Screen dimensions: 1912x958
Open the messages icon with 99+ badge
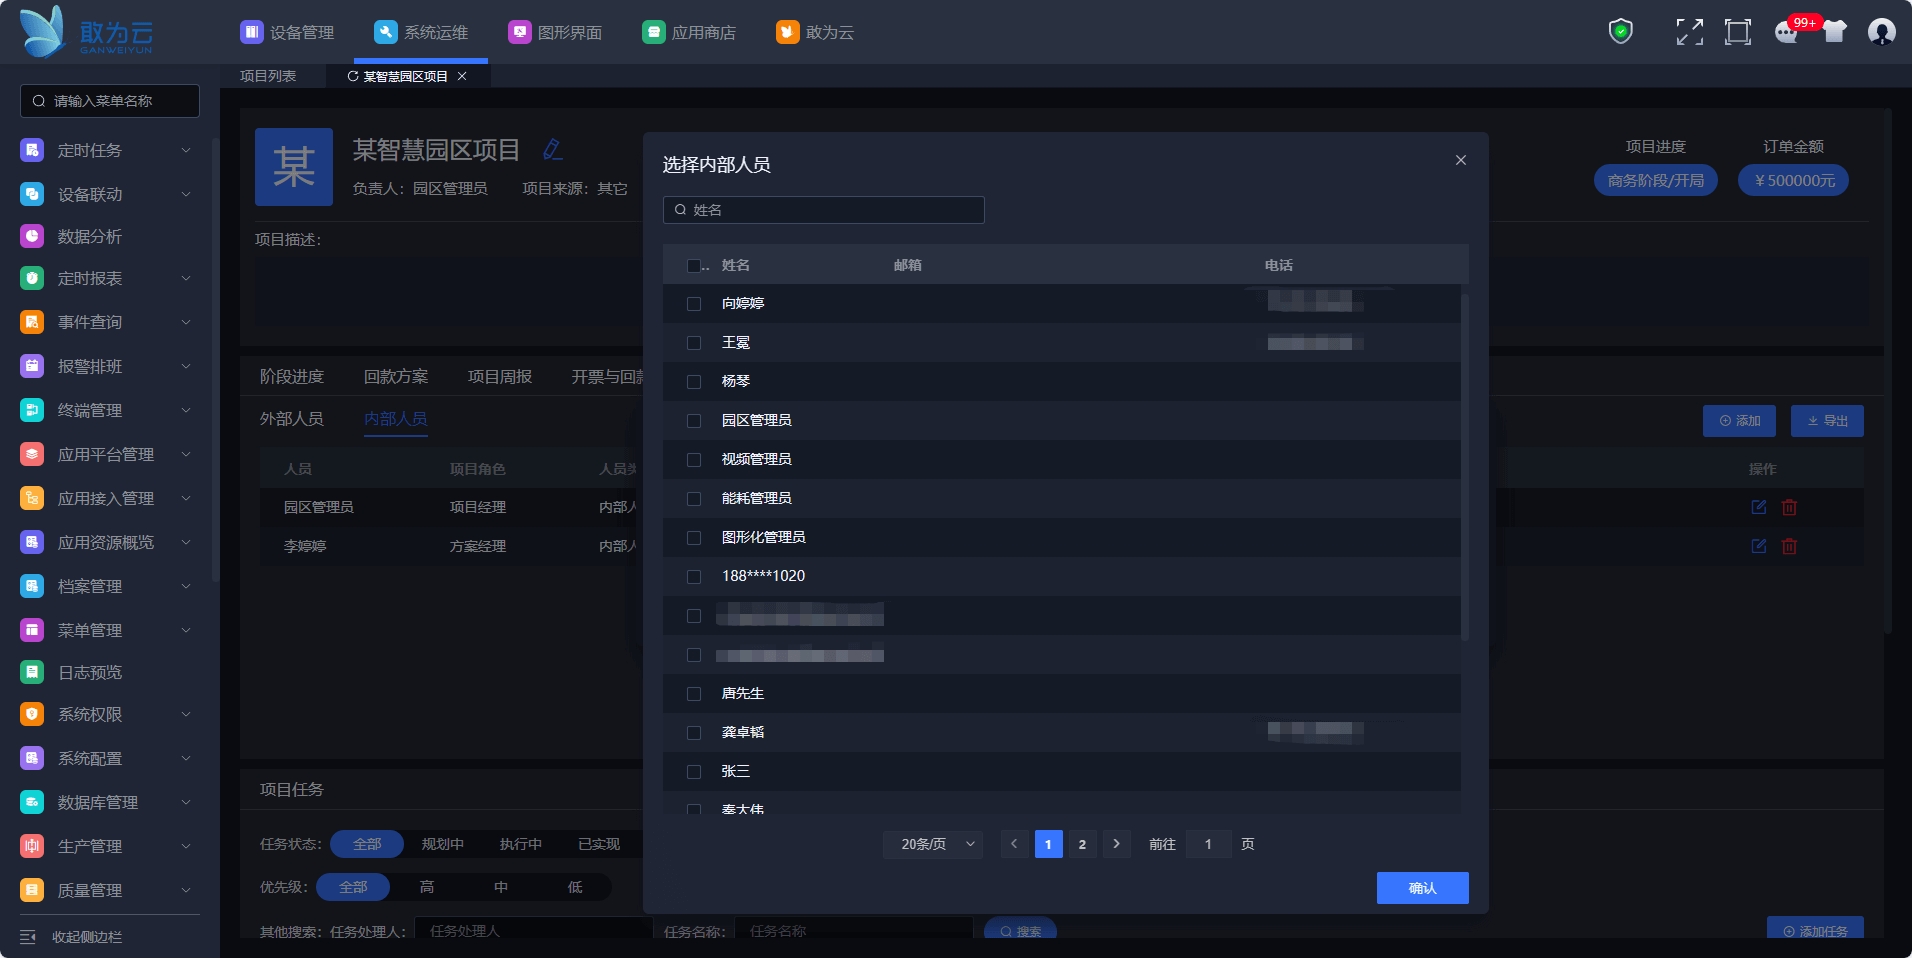coord(1787,32)
